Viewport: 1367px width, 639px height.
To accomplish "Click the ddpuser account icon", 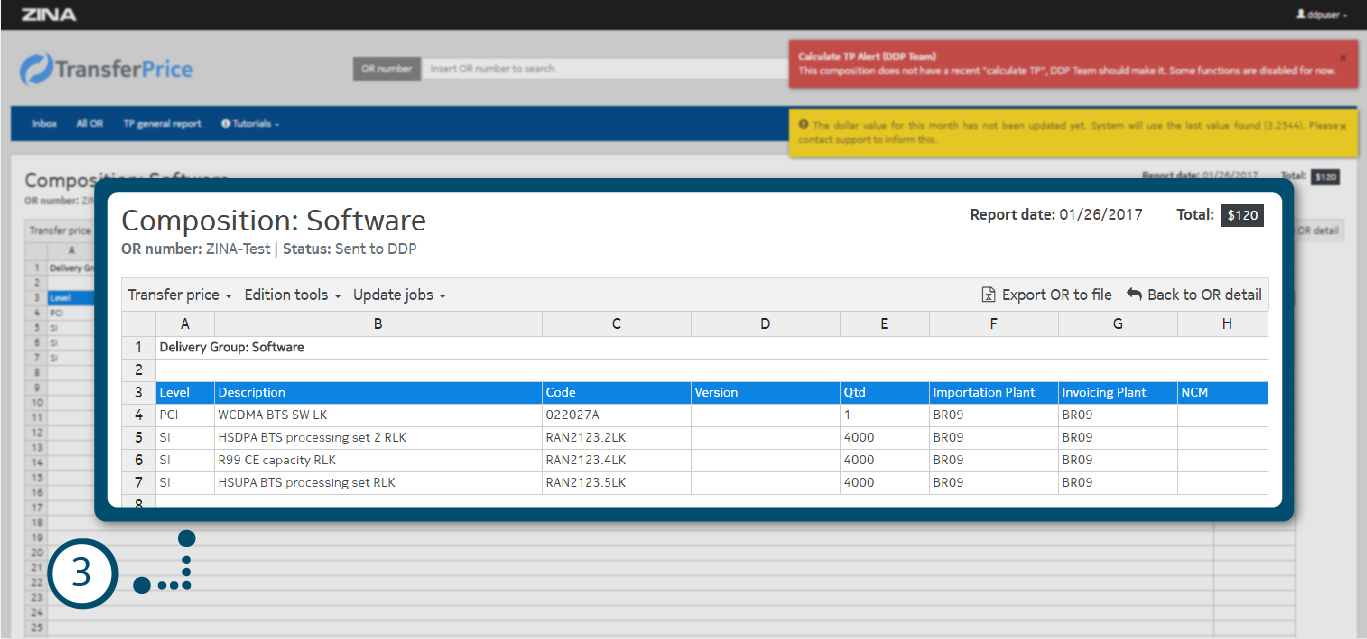I will click(x=1300, y=15).
